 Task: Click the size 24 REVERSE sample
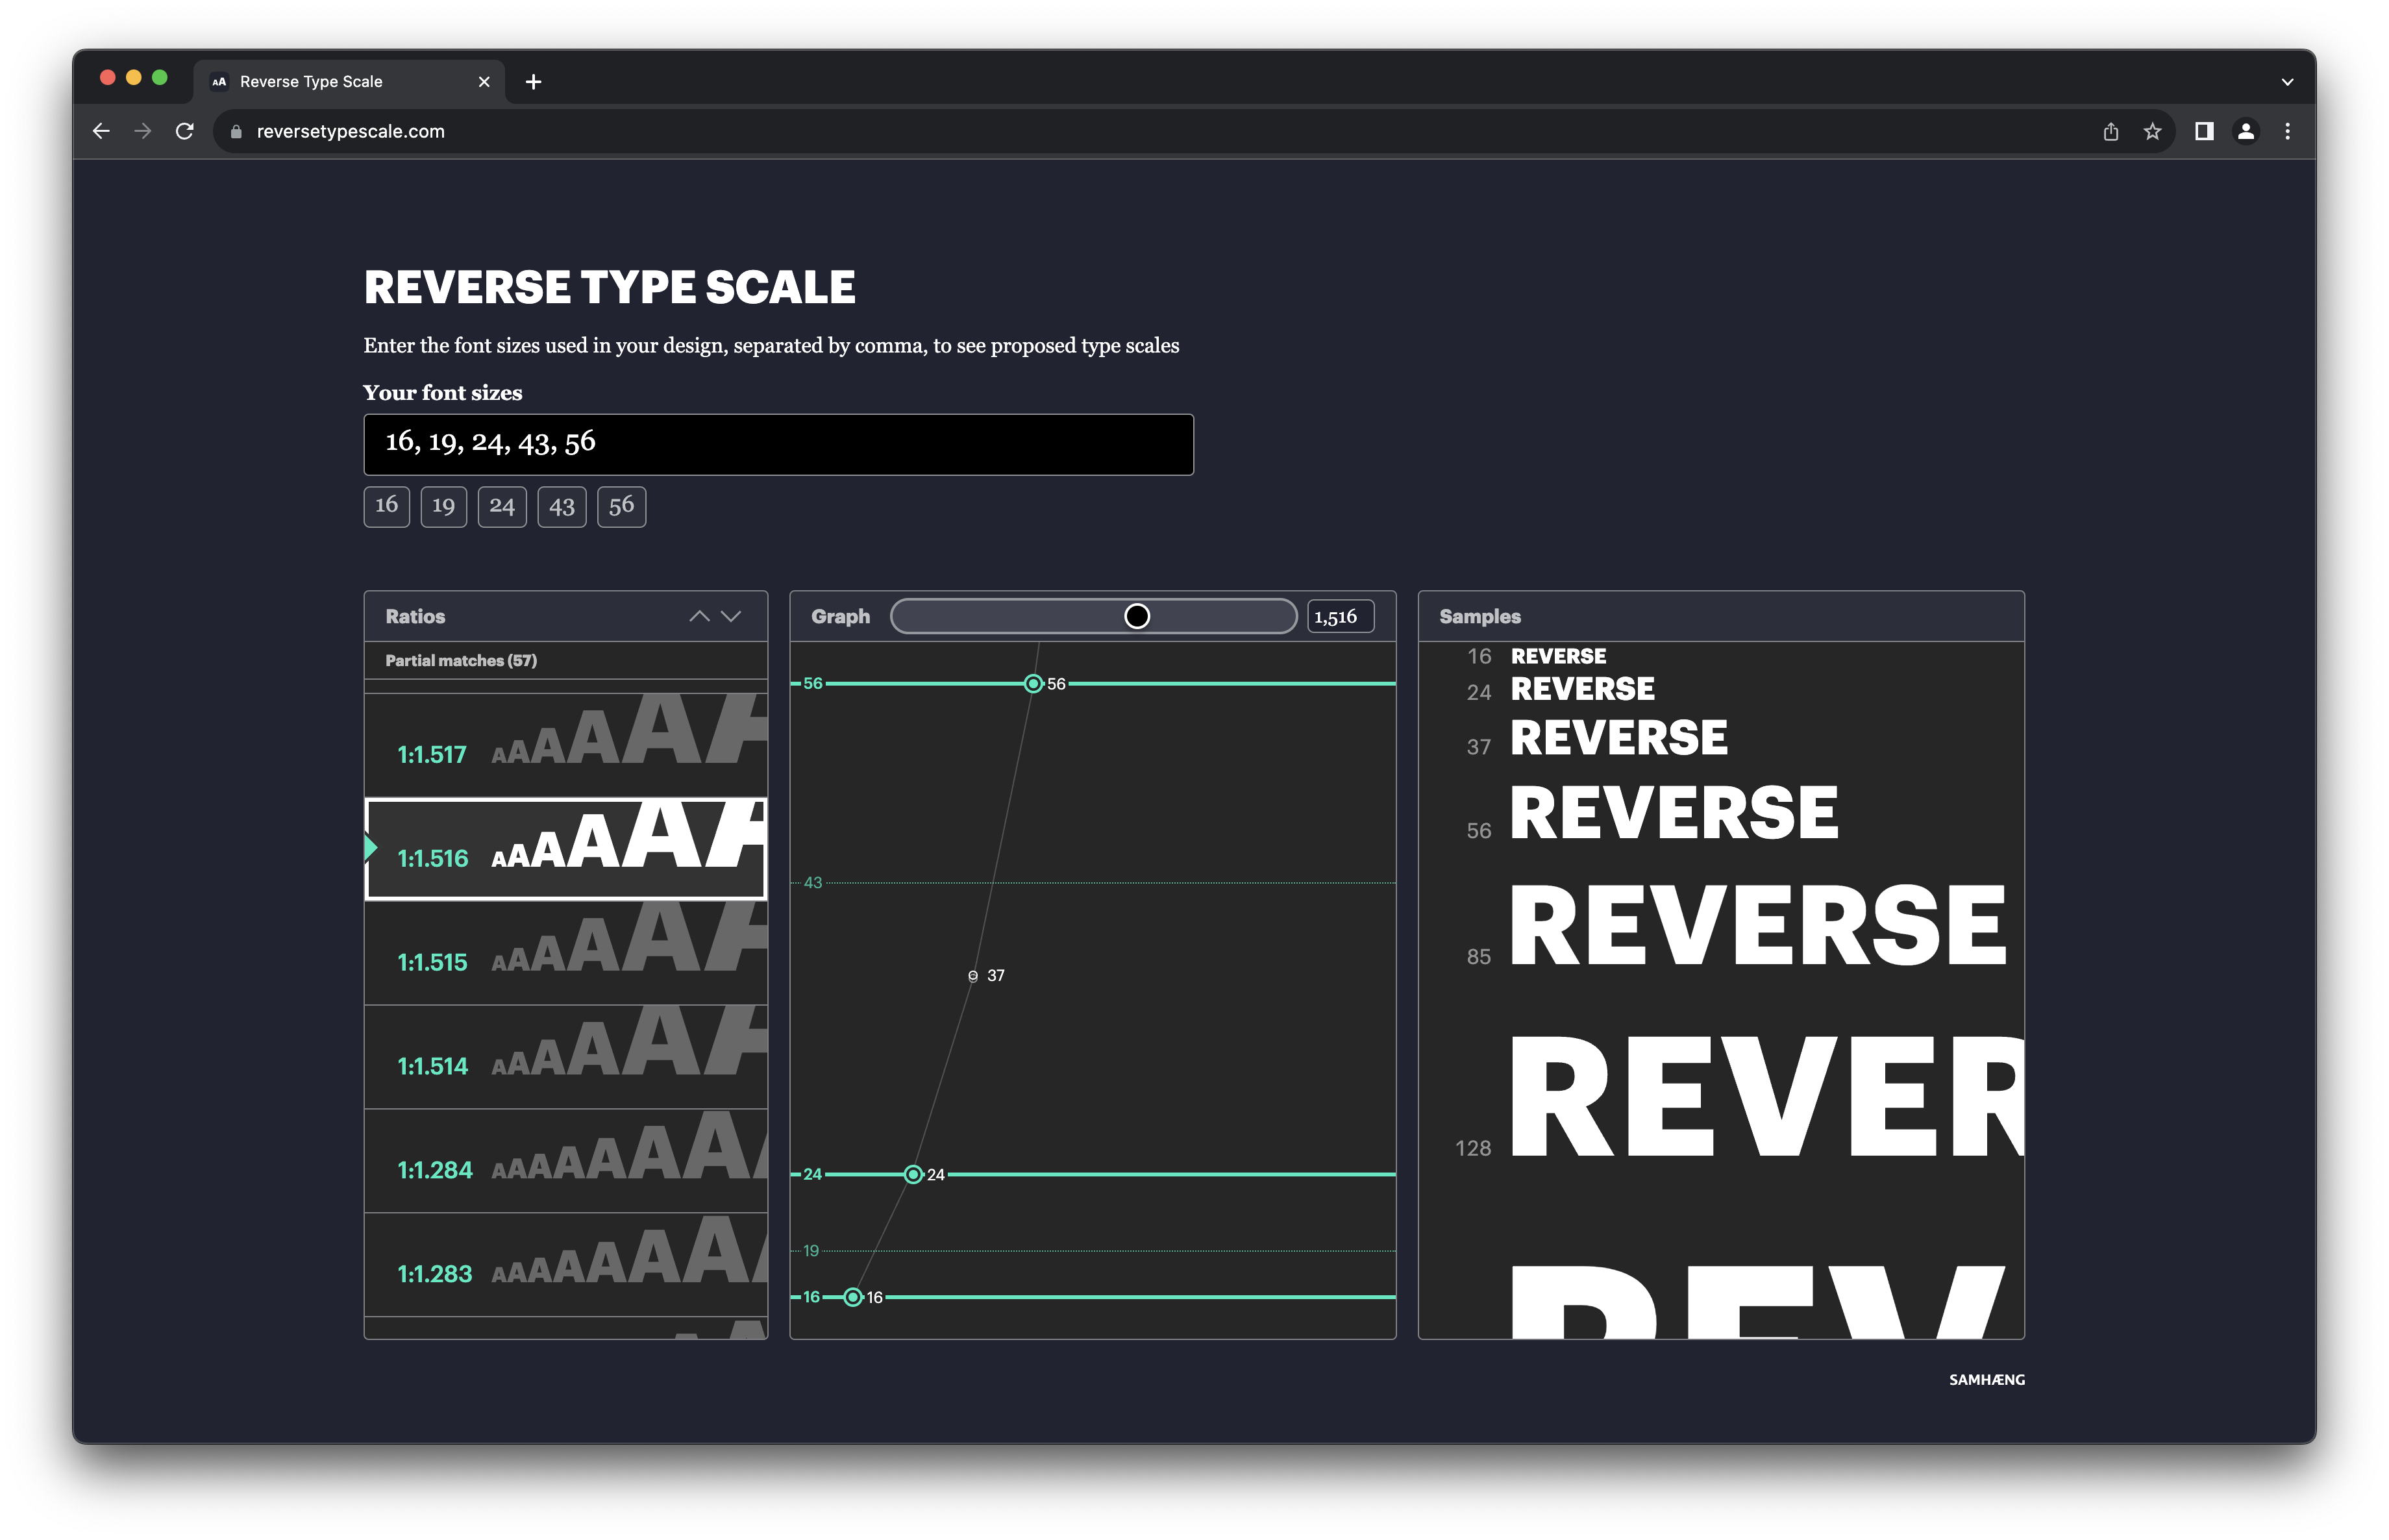[x=1582, y=689]
